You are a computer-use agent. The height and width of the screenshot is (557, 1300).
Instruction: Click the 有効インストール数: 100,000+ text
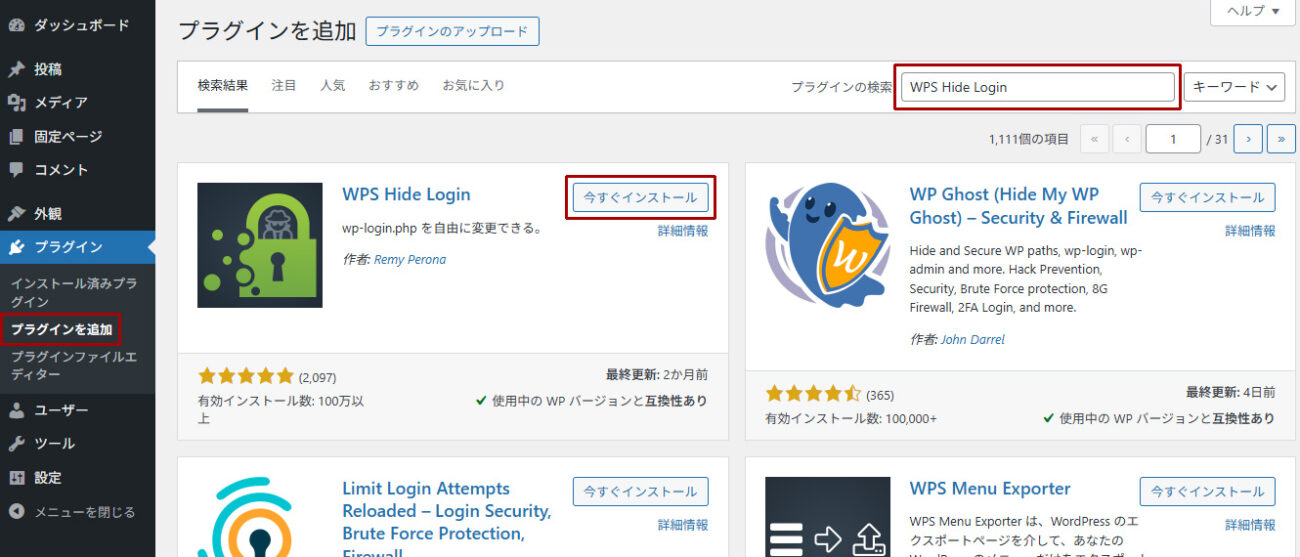(851, 418)
